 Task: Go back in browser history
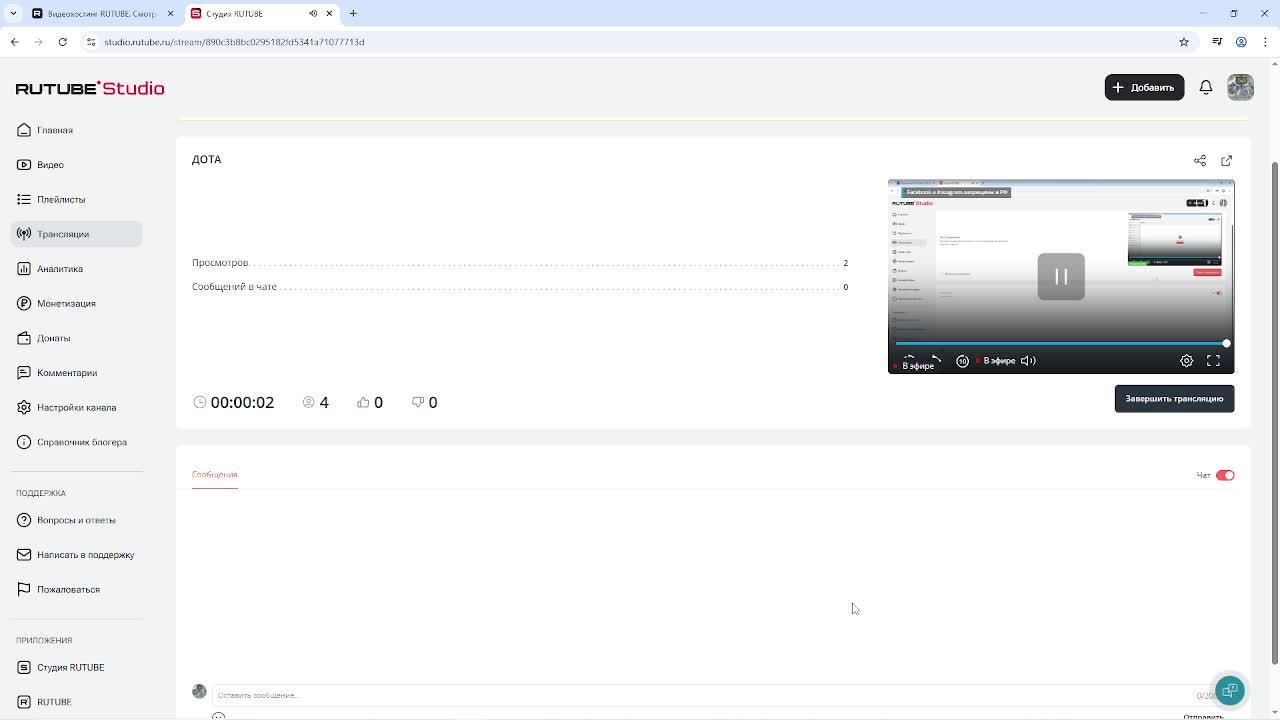coord(14,42)
